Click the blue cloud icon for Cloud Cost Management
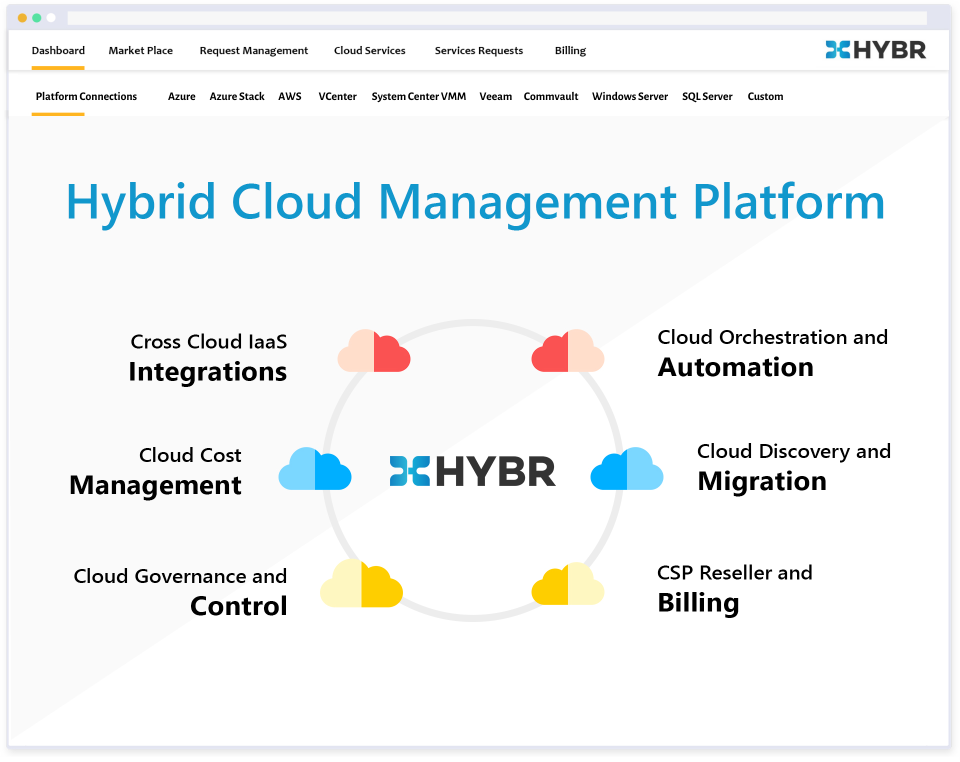Image resolution: width=960 pixels, height=762 pixels. [x=315, y=468]
